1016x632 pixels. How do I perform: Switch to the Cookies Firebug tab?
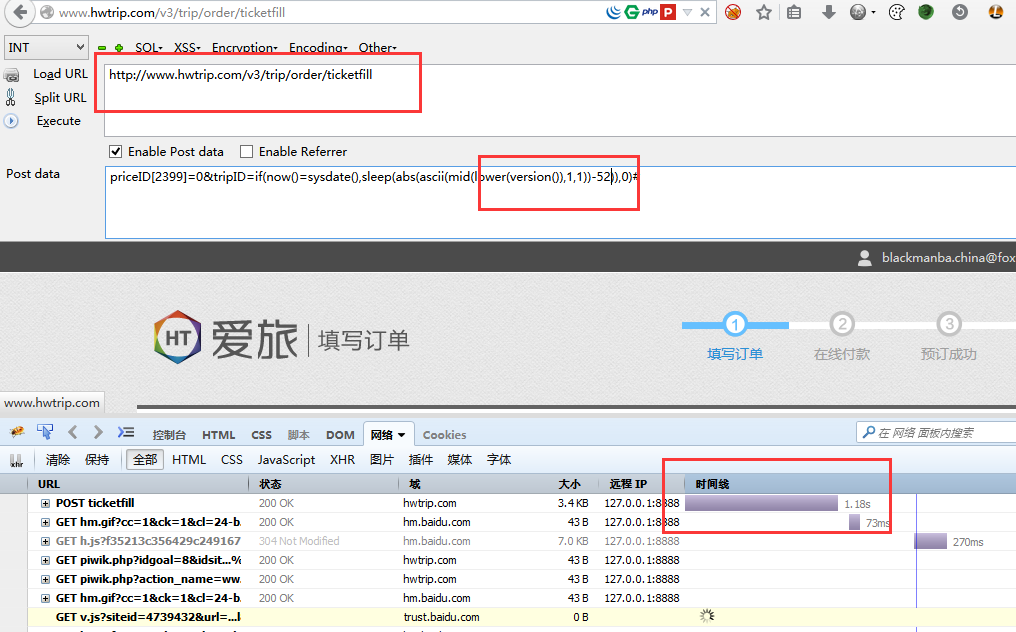pos(444,435)
